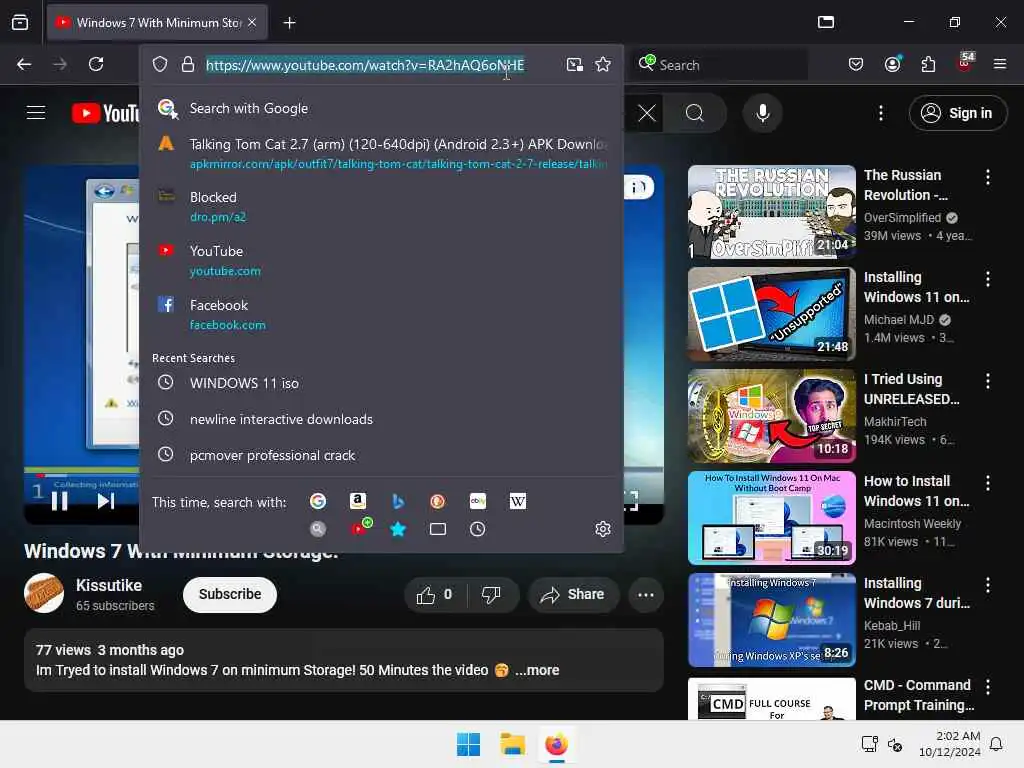Open File Explorer in the taskbar
Screen dimensions: 1024x768
click(513, 744)
